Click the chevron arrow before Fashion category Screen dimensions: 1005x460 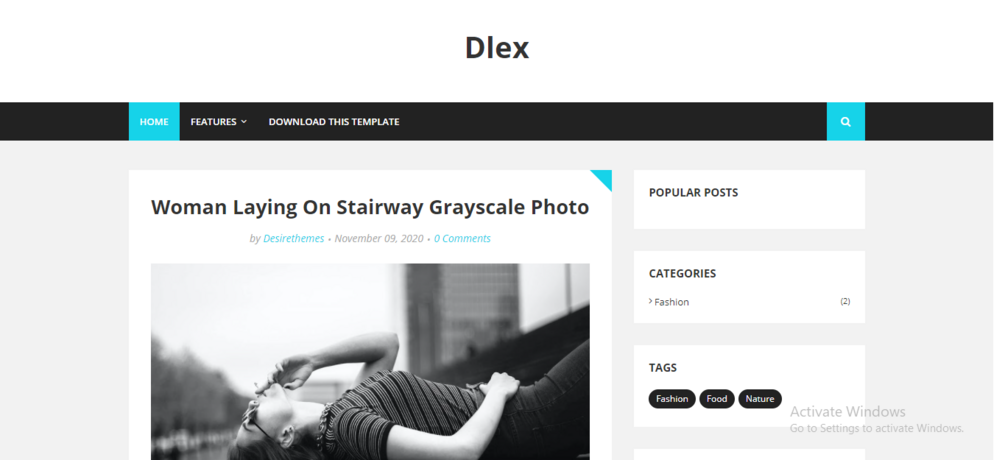coord(651,301)
